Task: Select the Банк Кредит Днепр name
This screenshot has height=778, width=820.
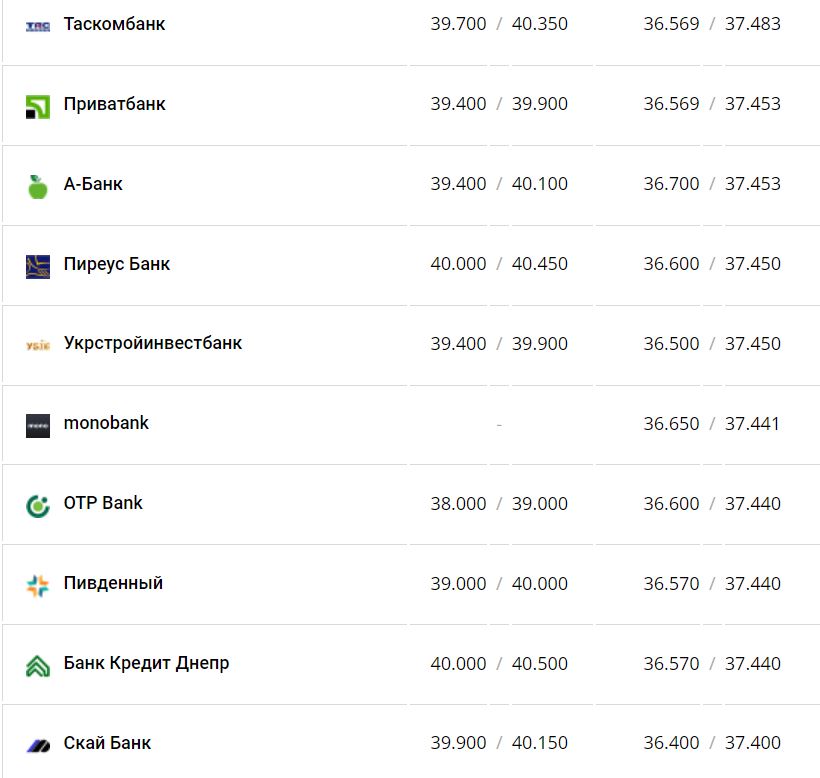Action: (146, 663)
